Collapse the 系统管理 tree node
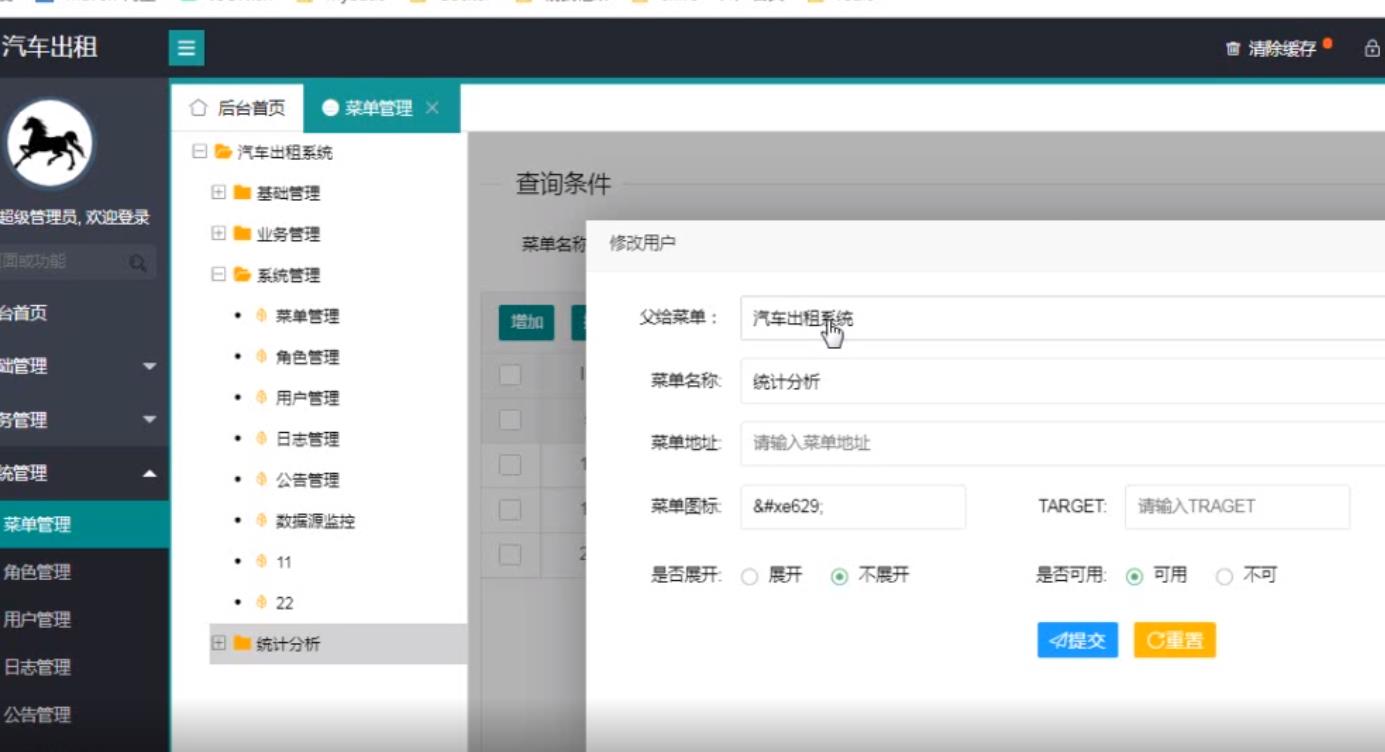1385x752 pixels. (218, 274)
